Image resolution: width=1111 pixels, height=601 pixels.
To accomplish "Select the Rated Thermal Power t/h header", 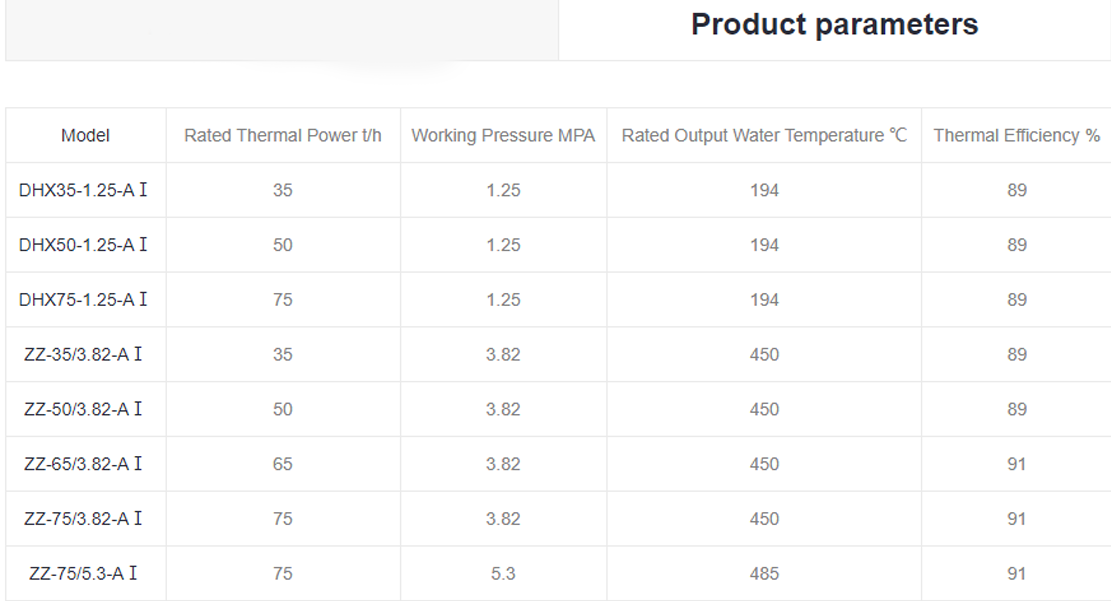I will click(x=283, y=135).
